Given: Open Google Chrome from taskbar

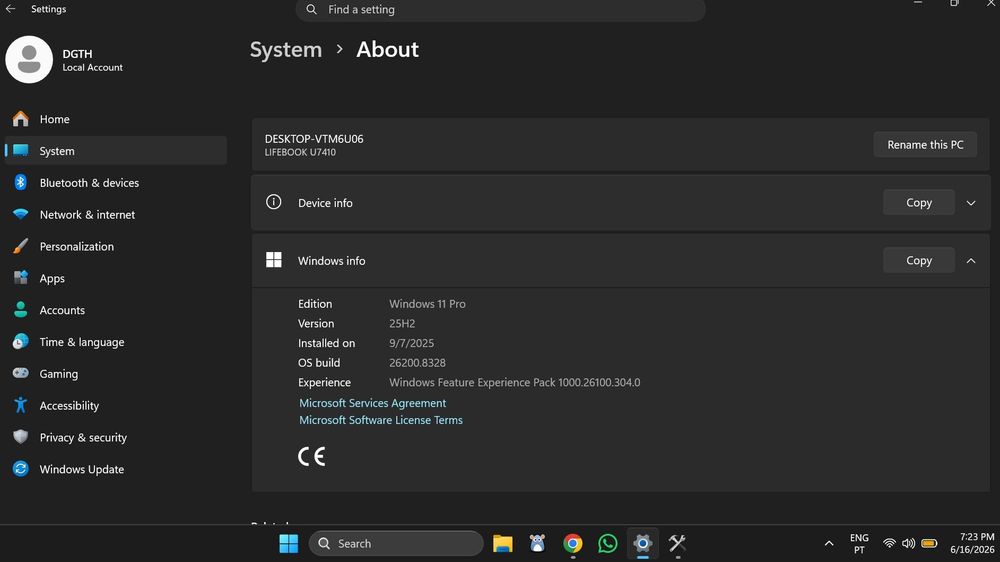Looking at the screenshot, I should coord(573,543).
